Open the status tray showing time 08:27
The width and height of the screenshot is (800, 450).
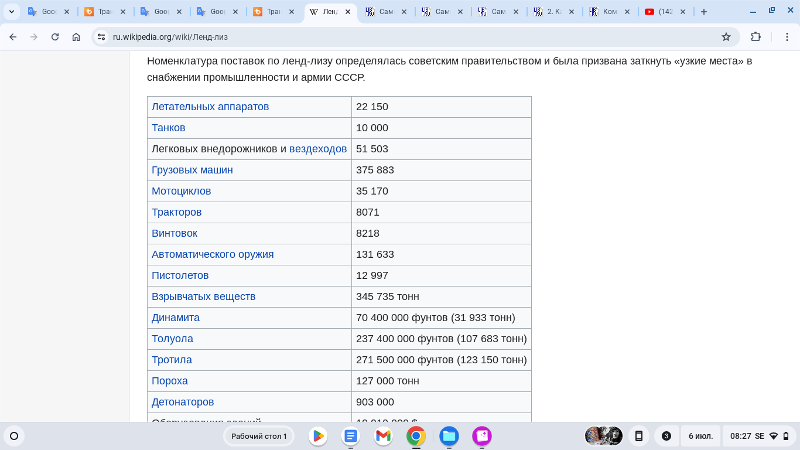pos(760,436)
